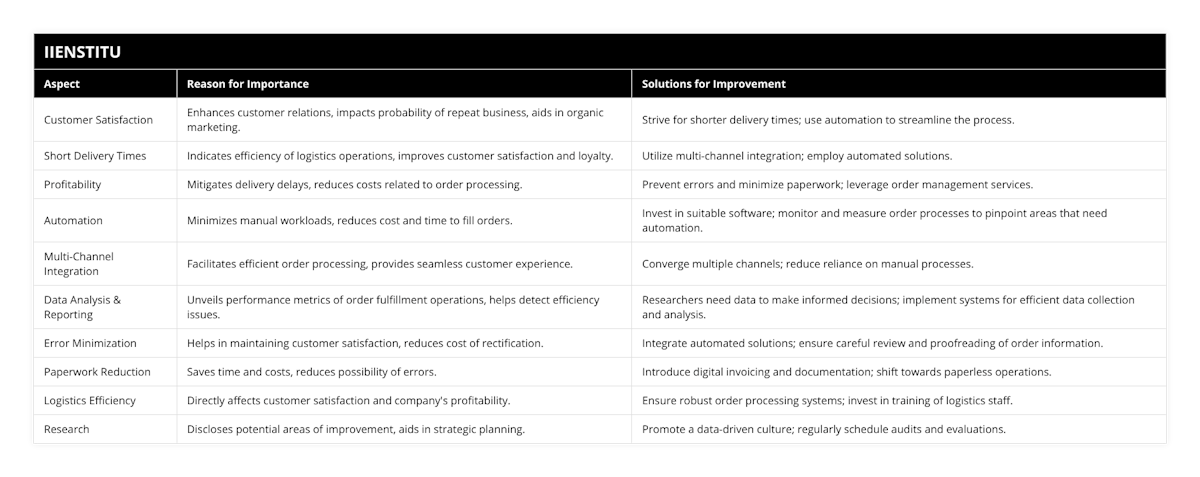Click the Aspect column header
The height and width of the screenshot is (477, 1200).
point(62,84)
